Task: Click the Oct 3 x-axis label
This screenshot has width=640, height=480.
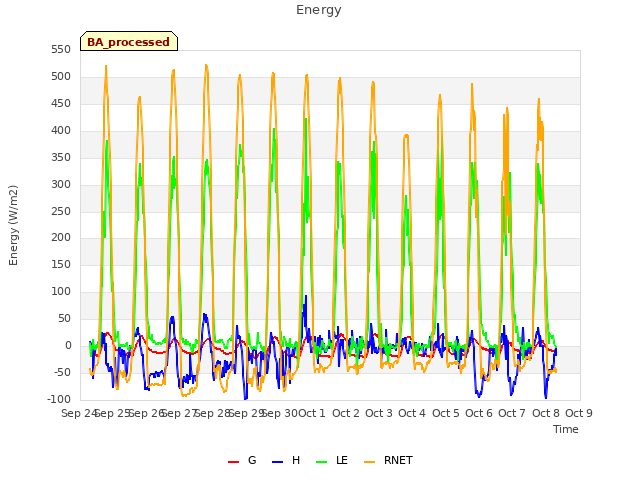Action: pos(379,413)
